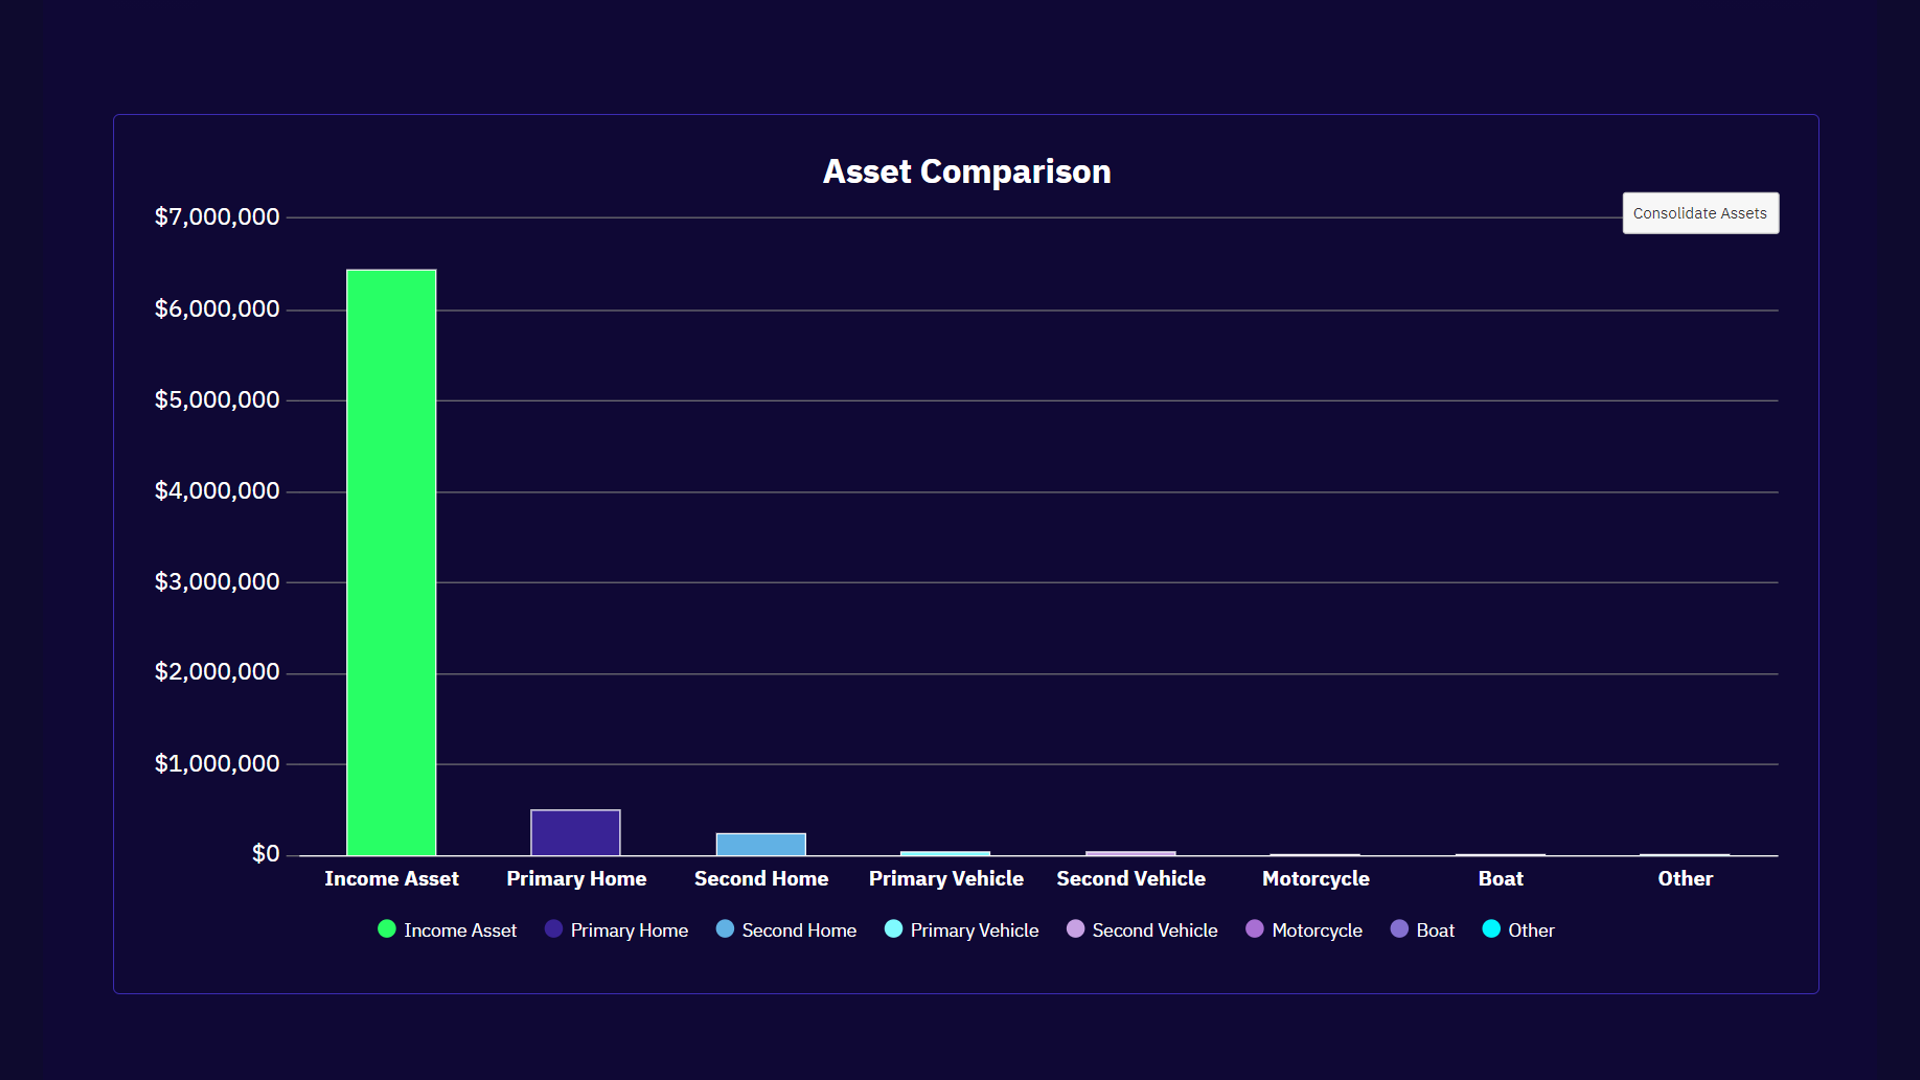Click the Consolidate Assets button
This screenshot has height=1080, width=1920.
[1700, 213]
